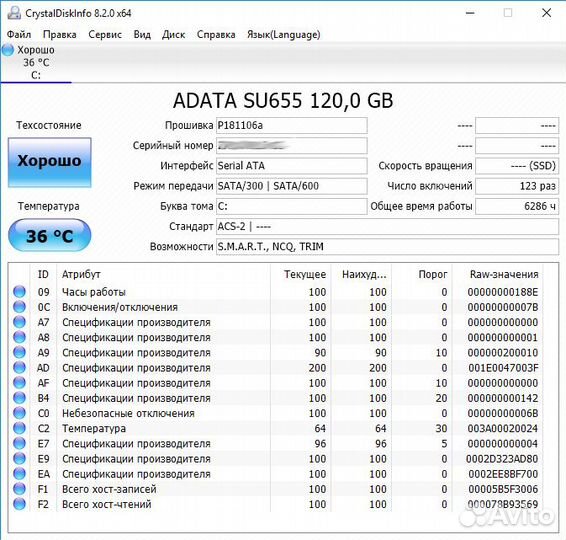566x540 pixels.
Task: Click the big Хорошо health status button
Action: tap(49, 162)
